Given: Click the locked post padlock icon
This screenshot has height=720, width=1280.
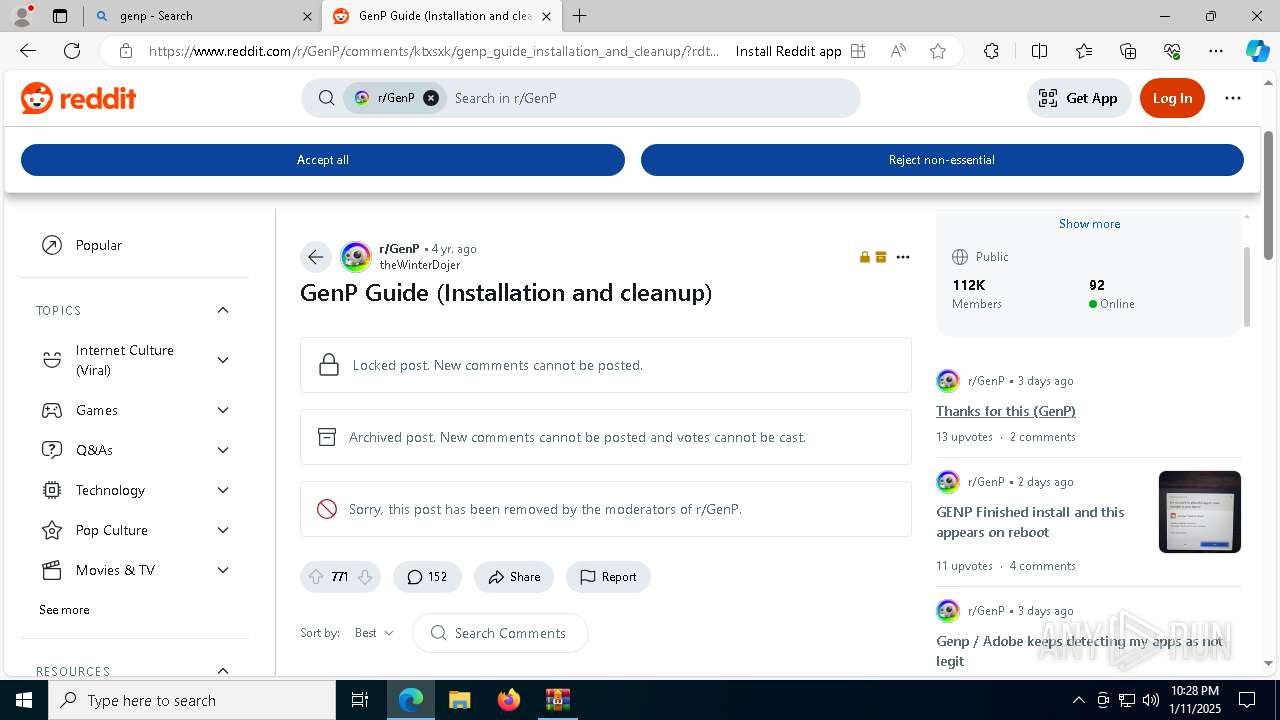Looking at the screenshot, I should pos(328,365).
